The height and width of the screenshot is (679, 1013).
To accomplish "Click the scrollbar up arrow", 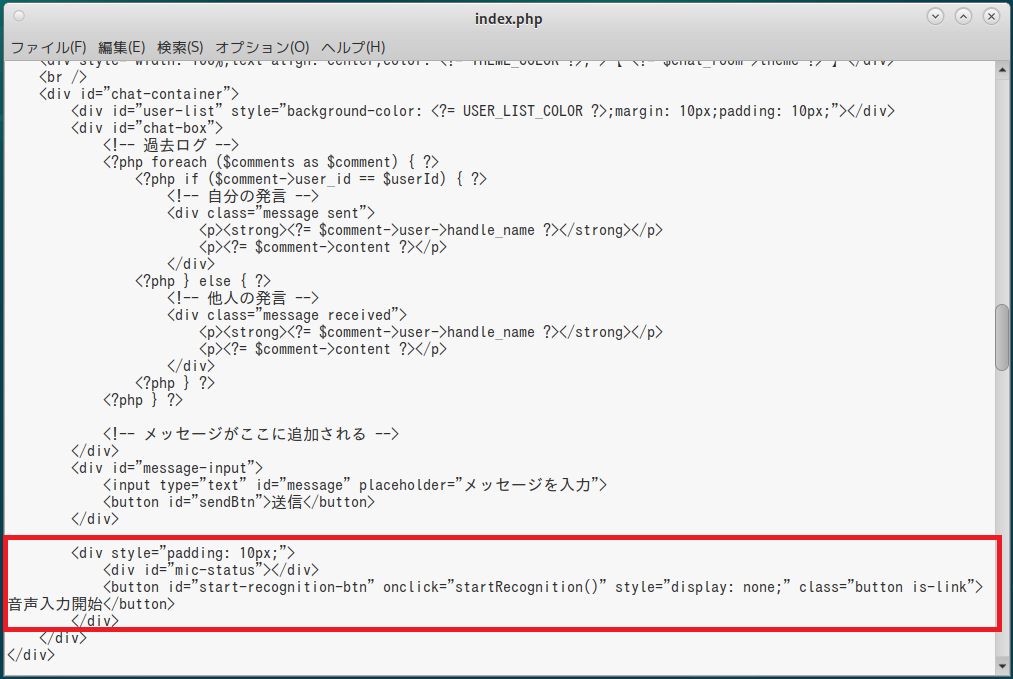I will point(1002,69).
